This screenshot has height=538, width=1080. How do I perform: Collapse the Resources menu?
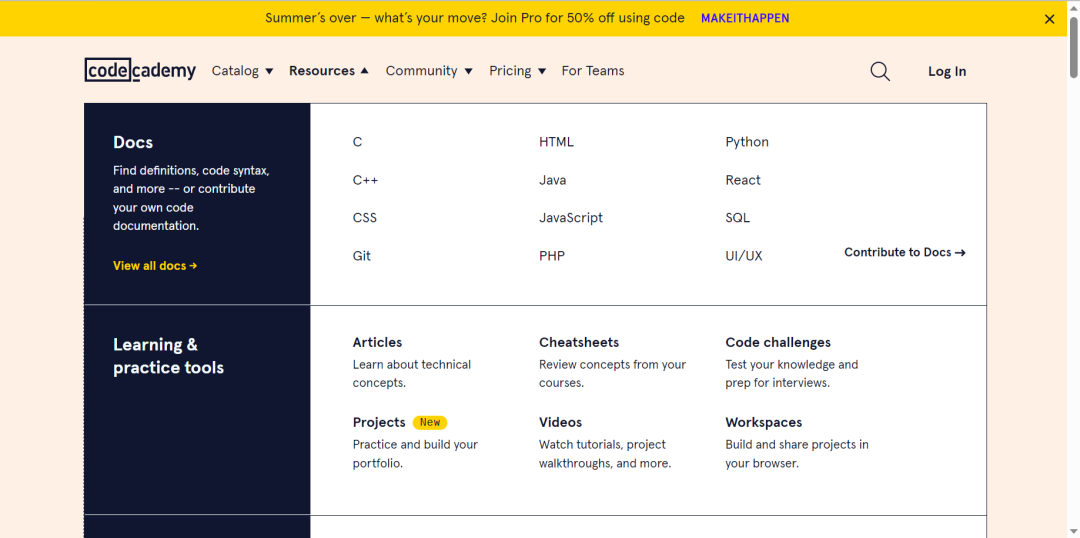coord(329,70)
